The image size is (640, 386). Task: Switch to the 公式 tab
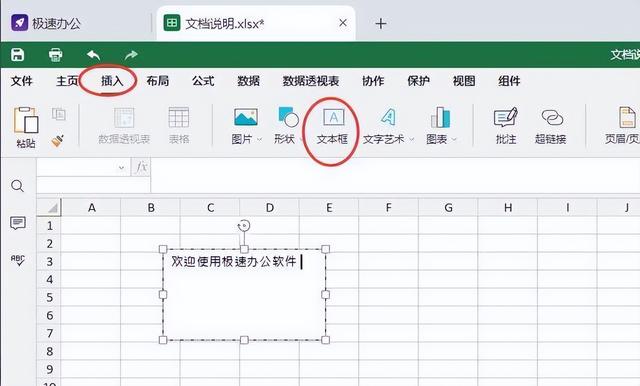tap(203, 81)
